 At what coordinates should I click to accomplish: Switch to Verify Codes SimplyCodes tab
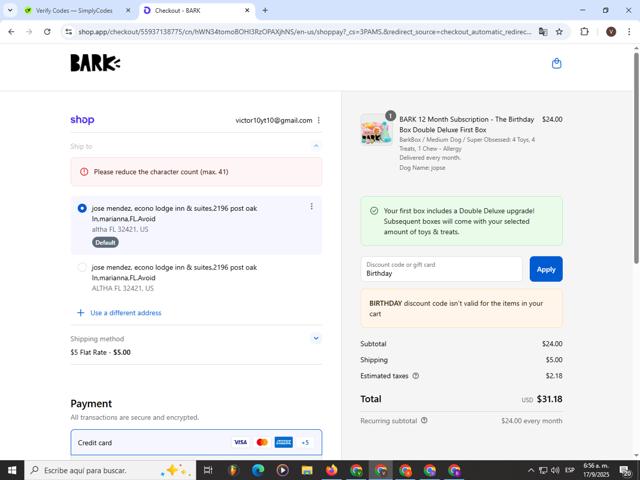(x=74, y=11)
